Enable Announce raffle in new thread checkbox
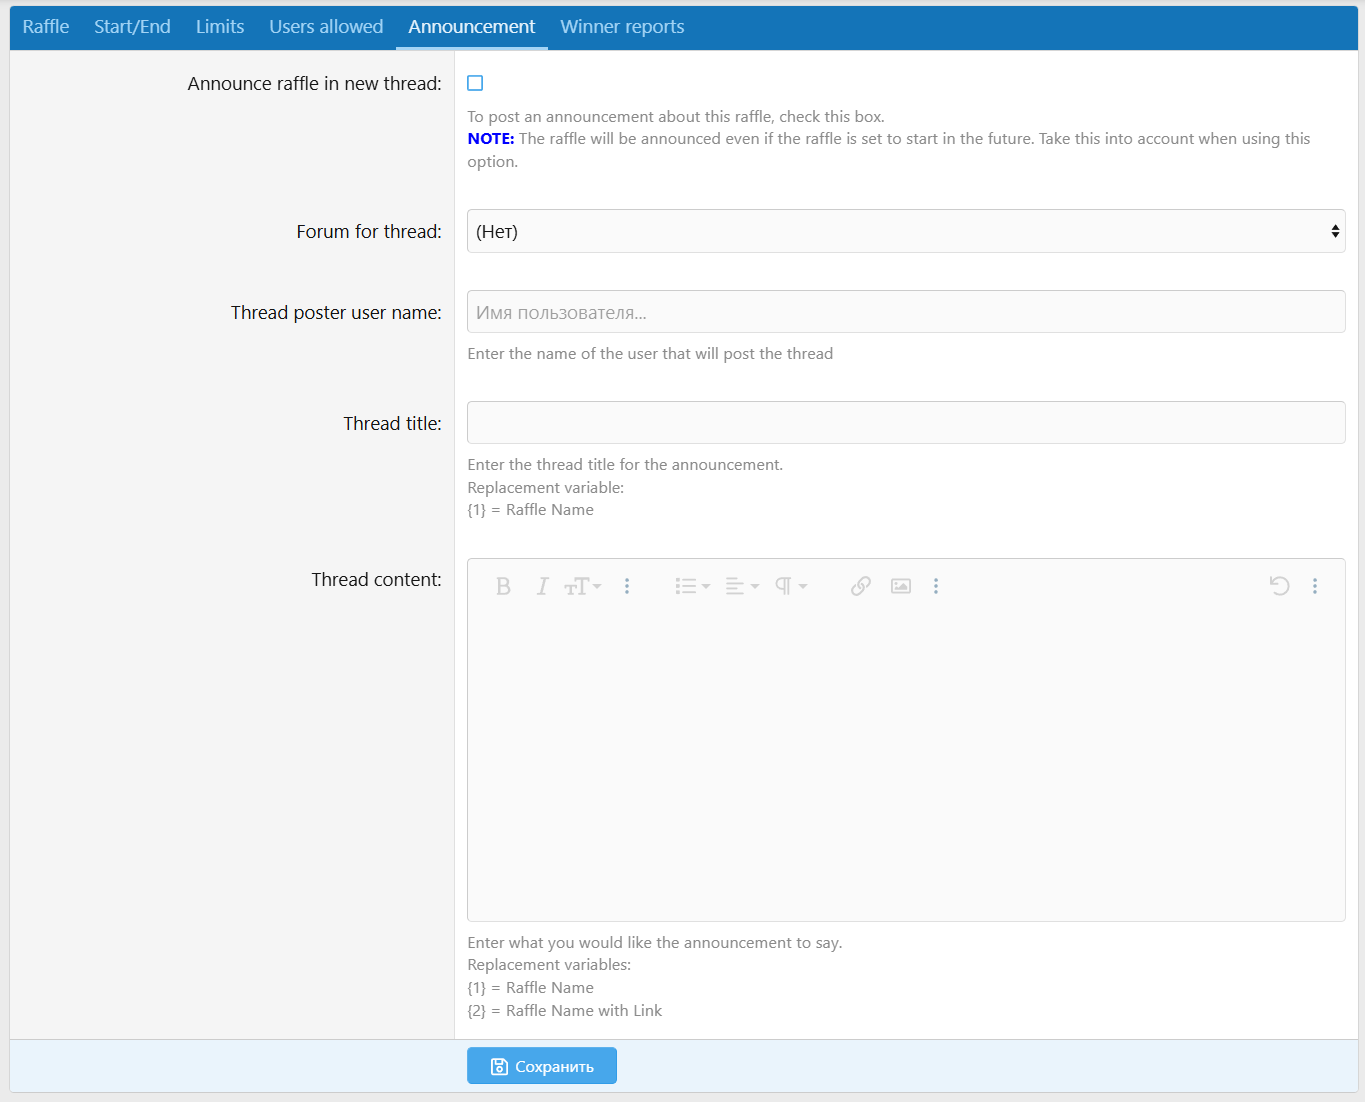This screenshot has height=1102, width=1365. click(x=475, y=83)
